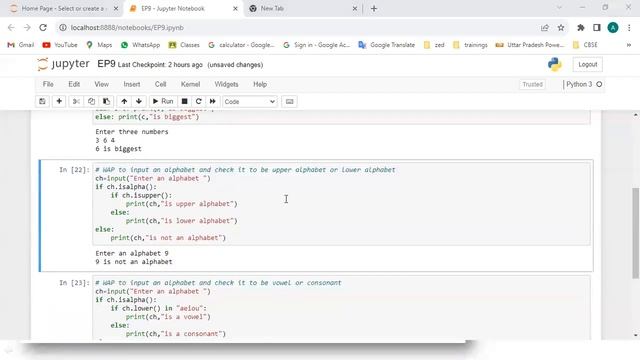Reload the current page
The height and width of the screenshot is (360, 640).
coord(43,28)
